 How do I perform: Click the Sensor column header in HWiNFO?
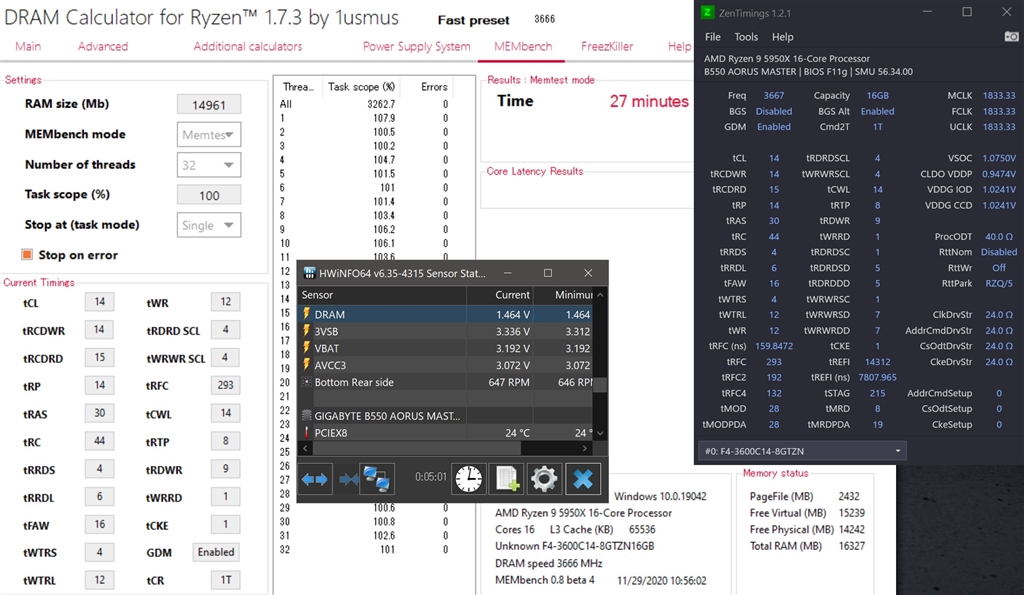point(382,295)
